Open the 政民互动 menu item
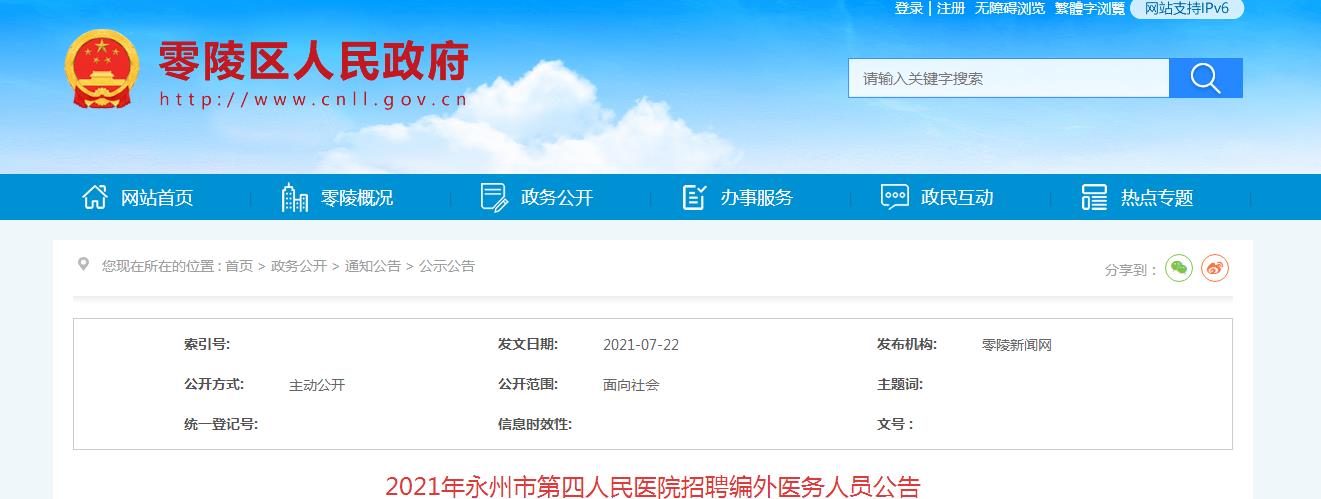This screenshot has height=499, width=1321. (x=957, y=198)
